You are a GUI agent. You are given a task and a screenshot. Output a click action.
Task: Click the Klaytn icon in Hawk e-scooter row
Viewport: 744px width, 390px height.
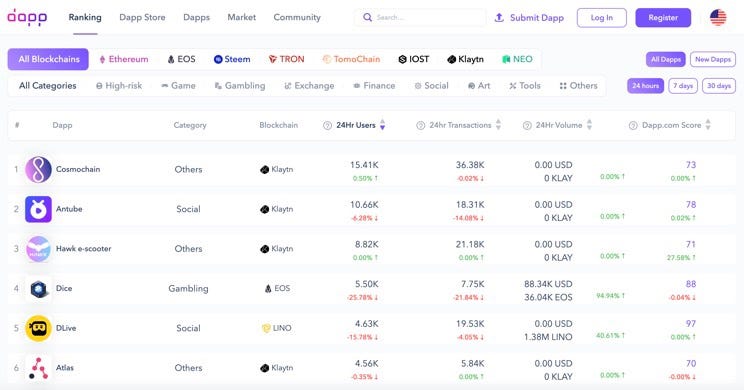click(x=264, y=249)
